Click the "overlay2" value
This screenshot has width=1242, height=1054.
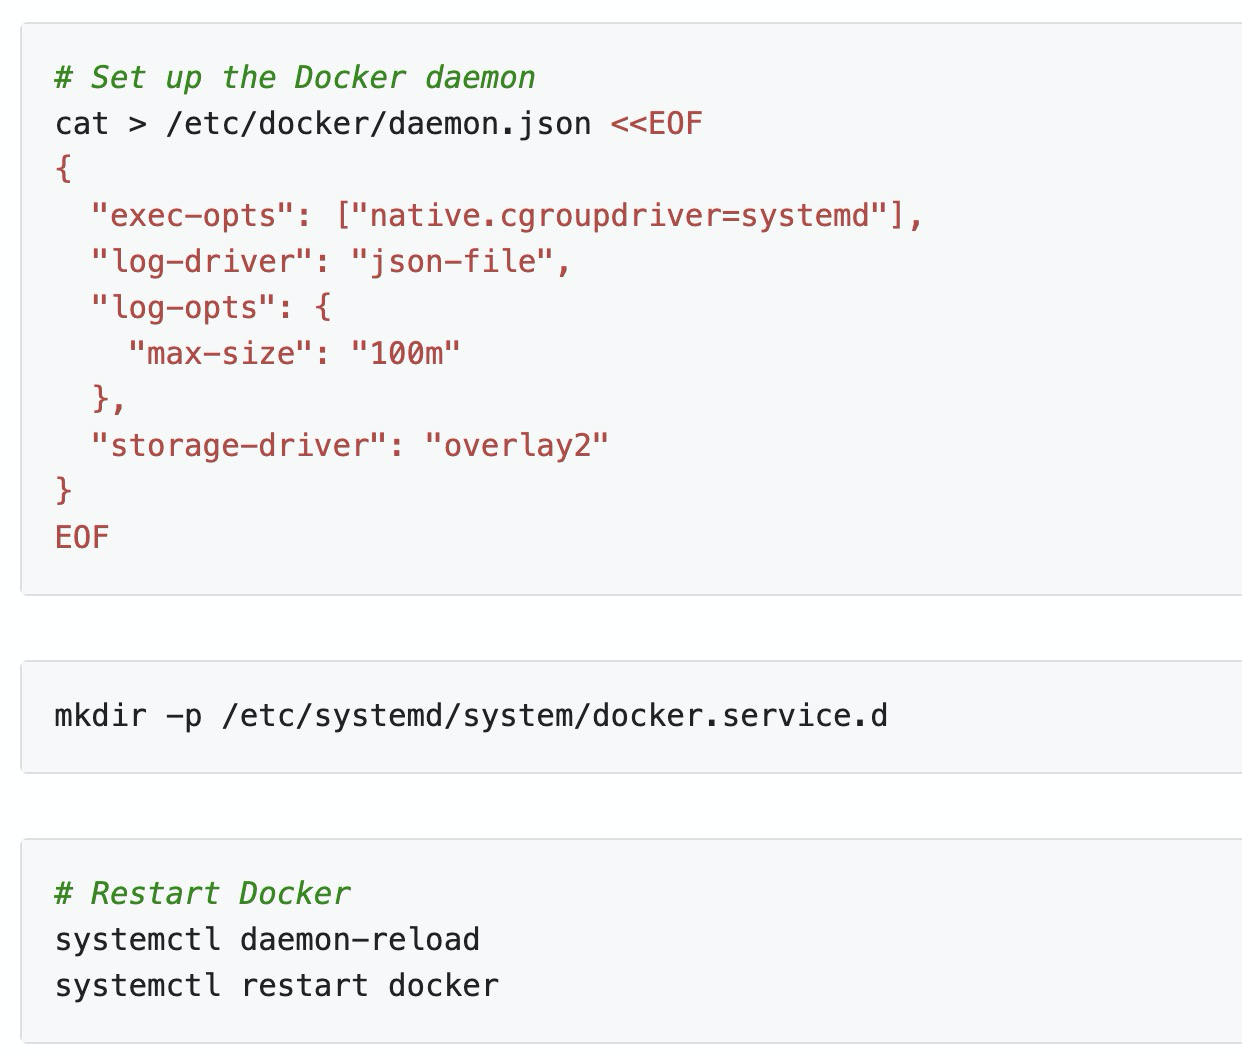click(x=517, y=446)
